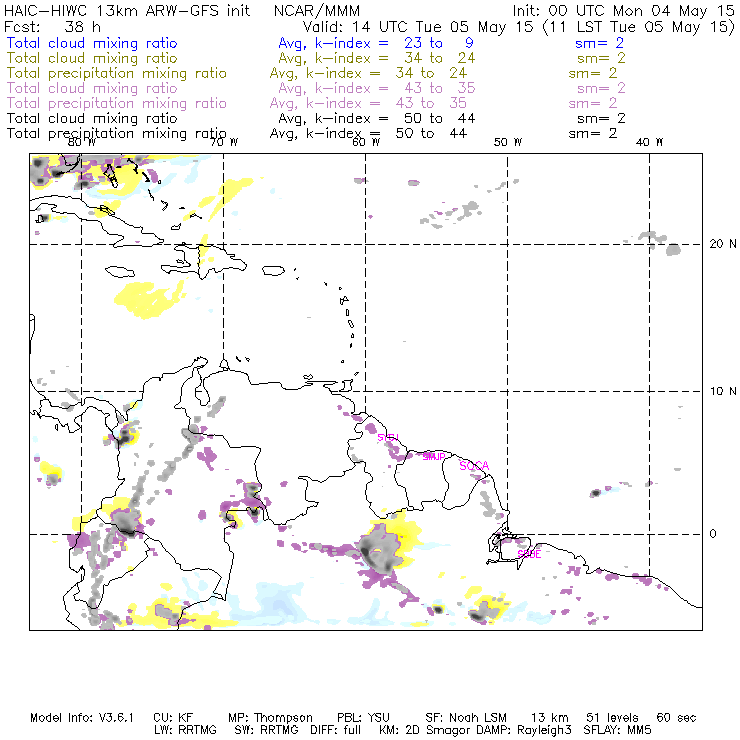This screenshot has height=740, width=740.
Task: Click the 'NCAR/MMM' header text
Action: coord(317,11)
